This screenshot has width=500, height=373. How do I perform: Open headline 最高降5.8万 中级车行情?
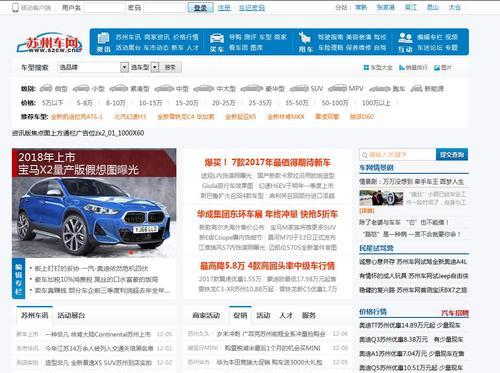(x=267, y=266)
